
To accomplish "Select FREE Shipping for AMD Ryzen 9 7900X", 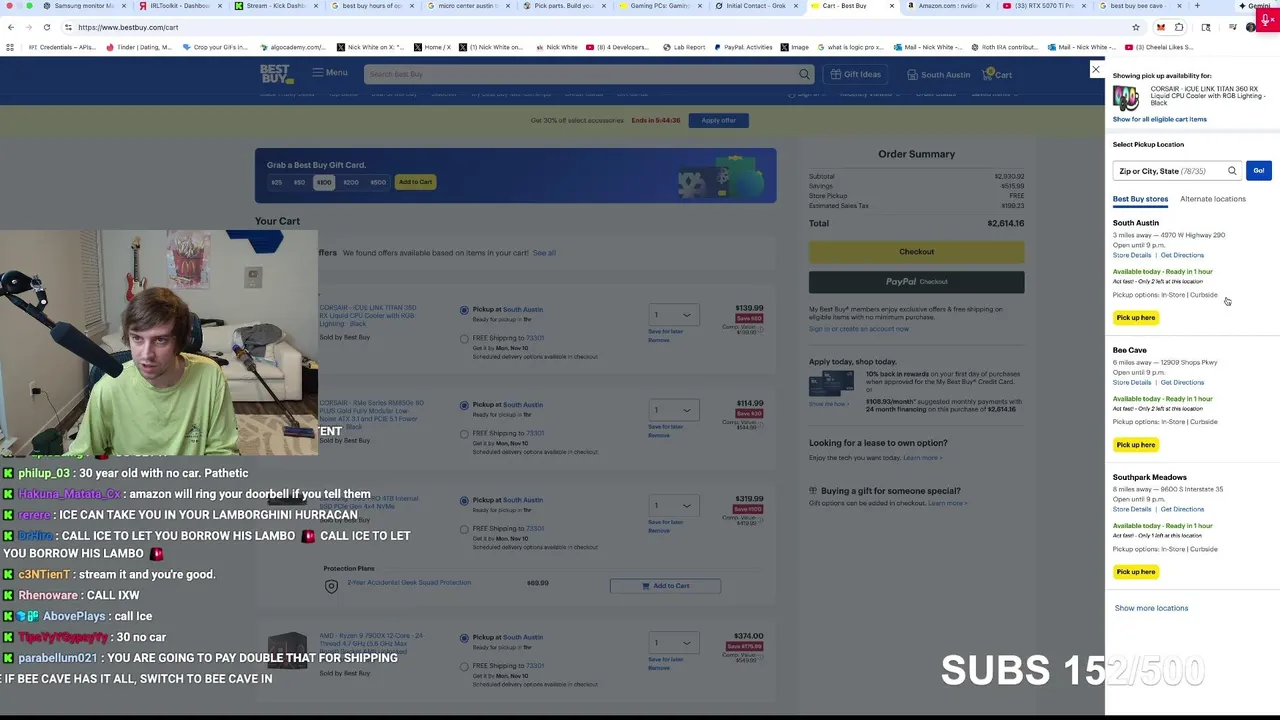I will coord(464,666).
